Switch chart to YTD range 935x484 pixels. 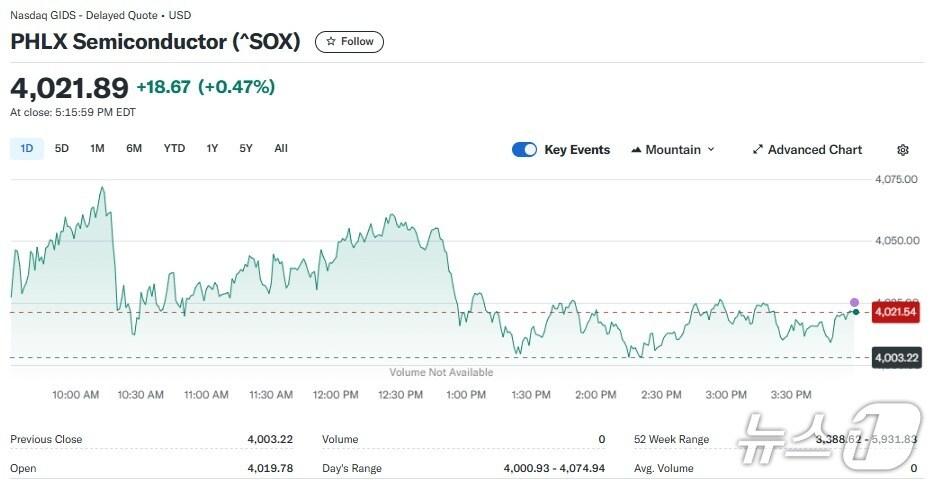point(174,149)
